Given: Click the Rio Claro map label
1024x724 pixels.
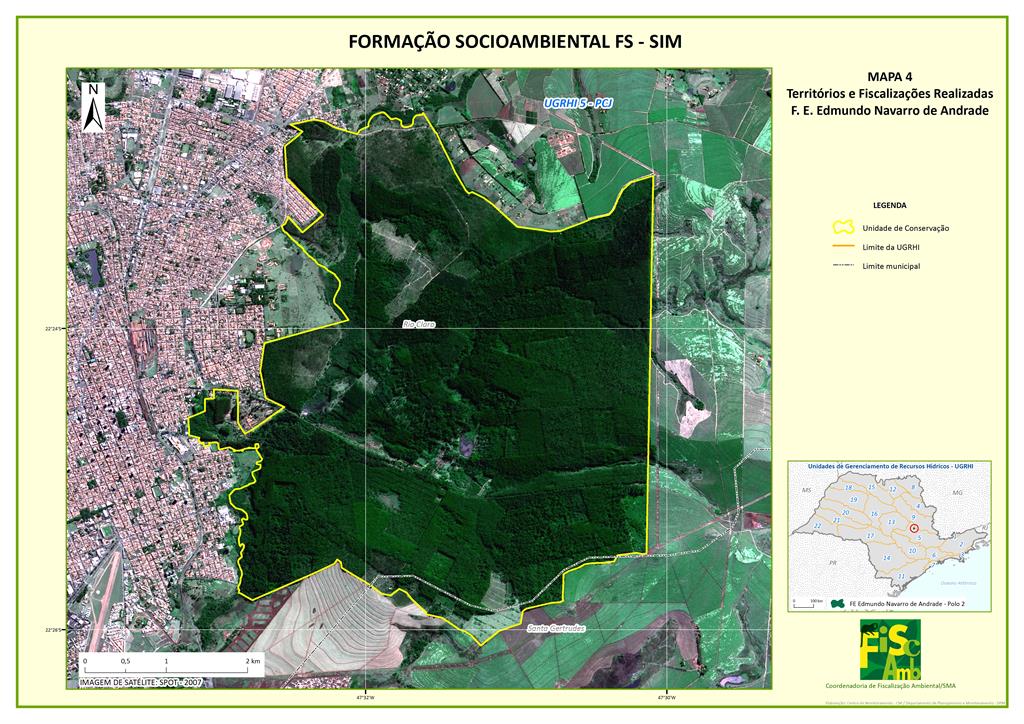Looking at the screenshot, I should point(419,324).
